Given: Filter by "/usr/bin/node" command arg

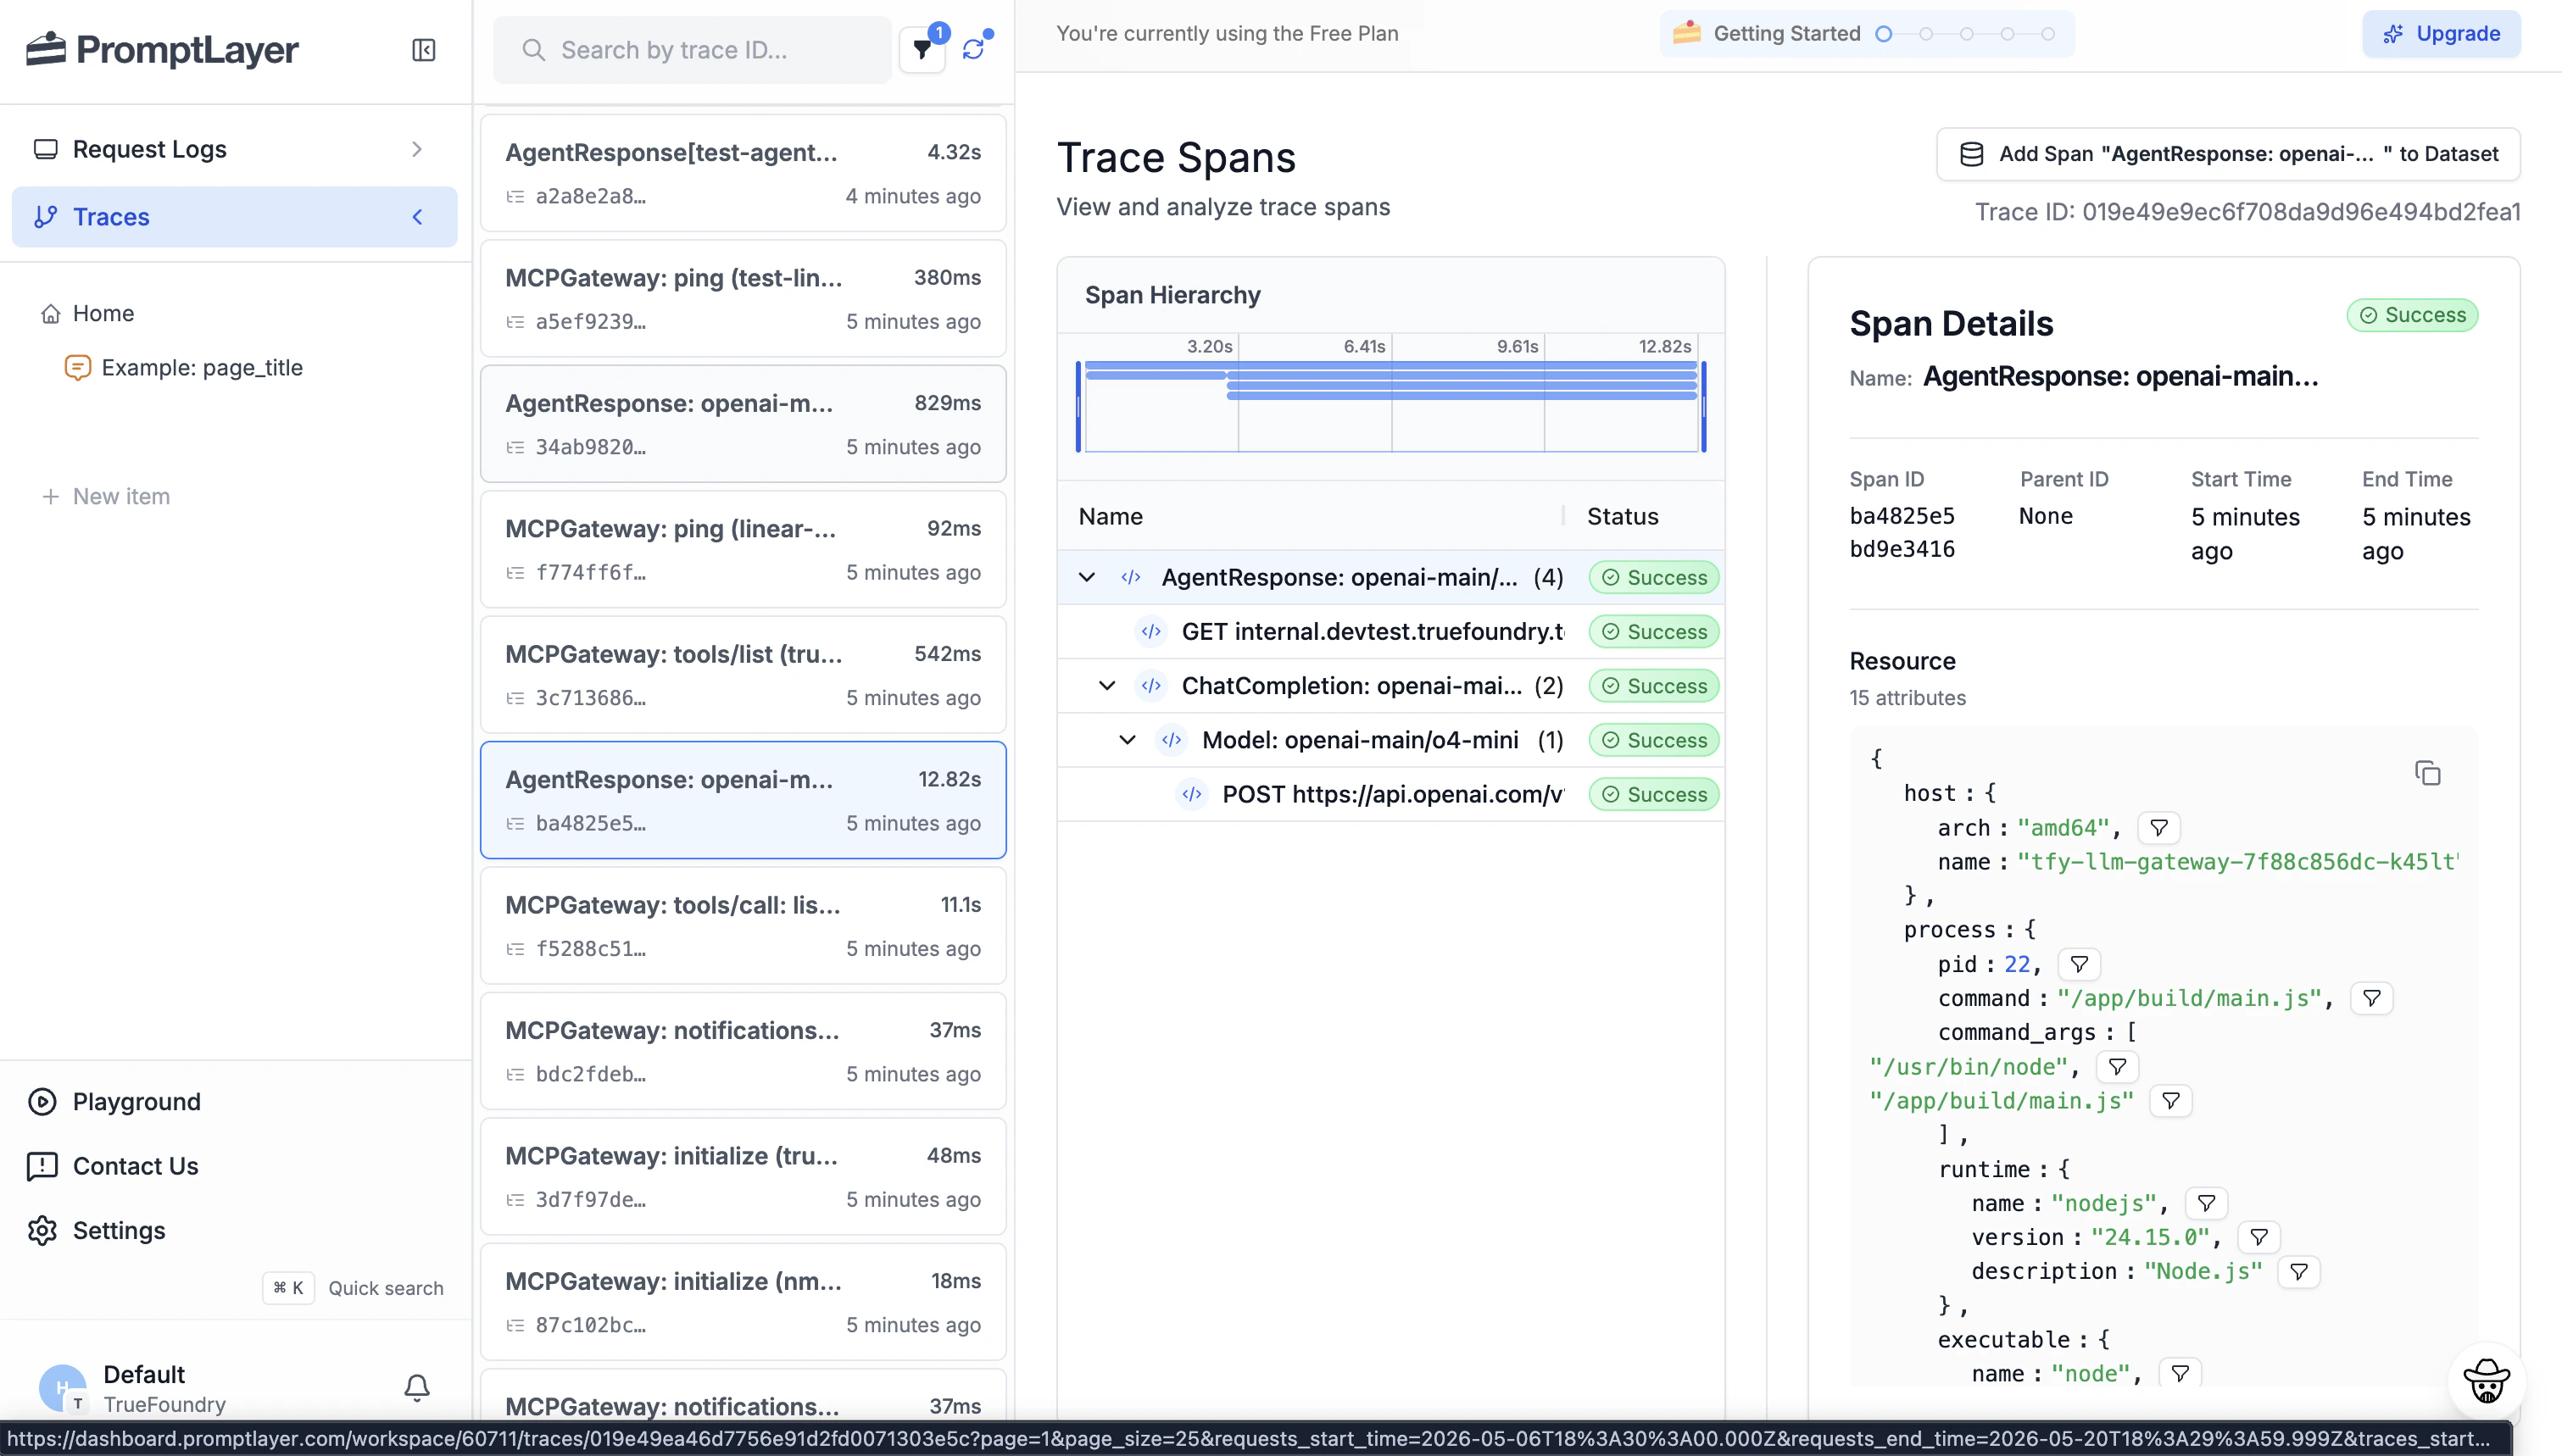Looking at the screenshot, I should pyautogui.click(x=2116, y=1066).
